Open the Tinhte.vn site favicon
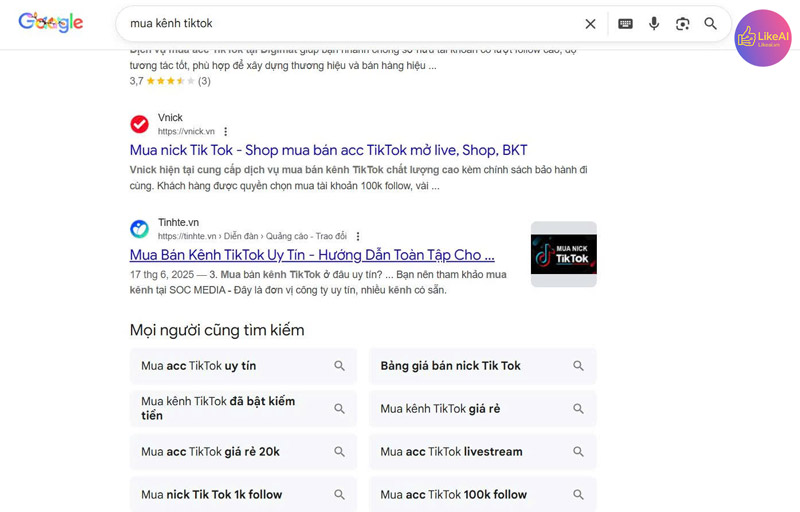Screen dimensions: 800x512 [x=139, y=229]
